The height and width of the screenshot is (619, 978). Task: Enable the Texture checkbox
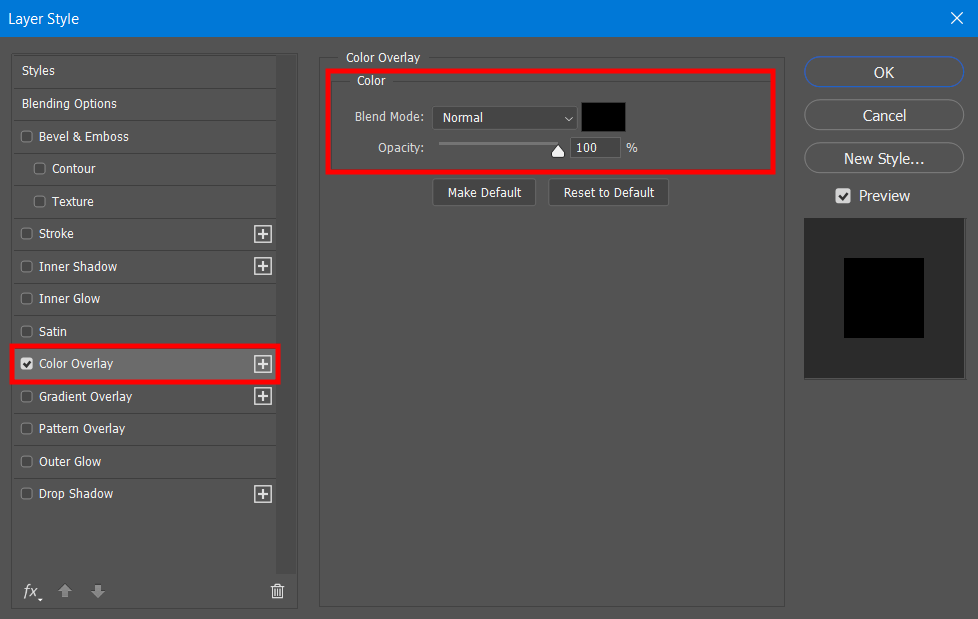(40, 201)
